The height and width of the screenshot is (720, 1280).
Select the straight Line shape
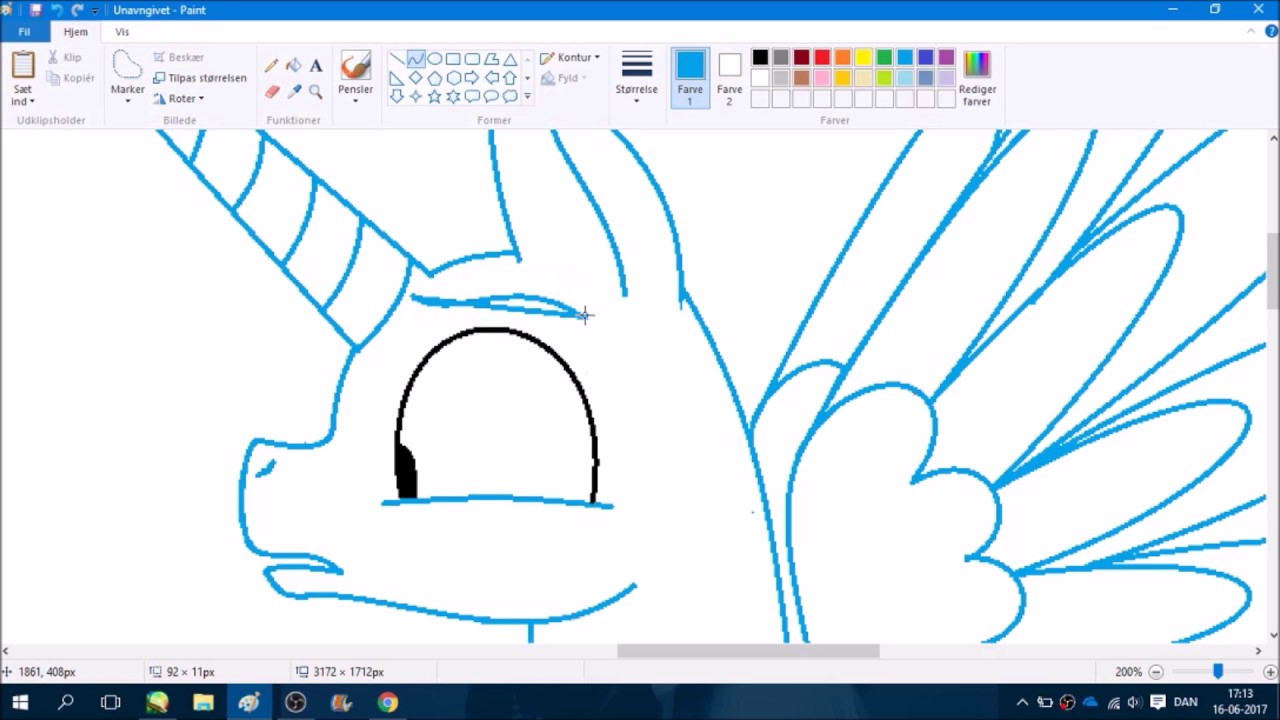[x=396, y=59]
